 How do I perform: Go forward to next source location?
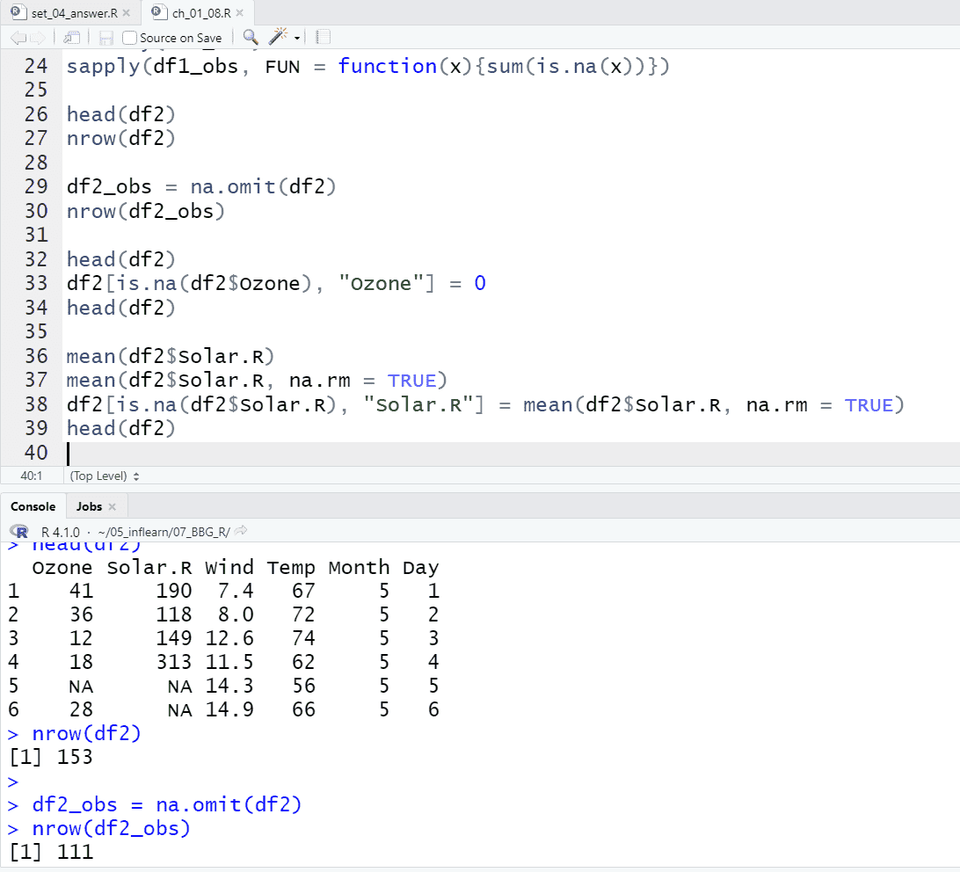tap(38, 38)
